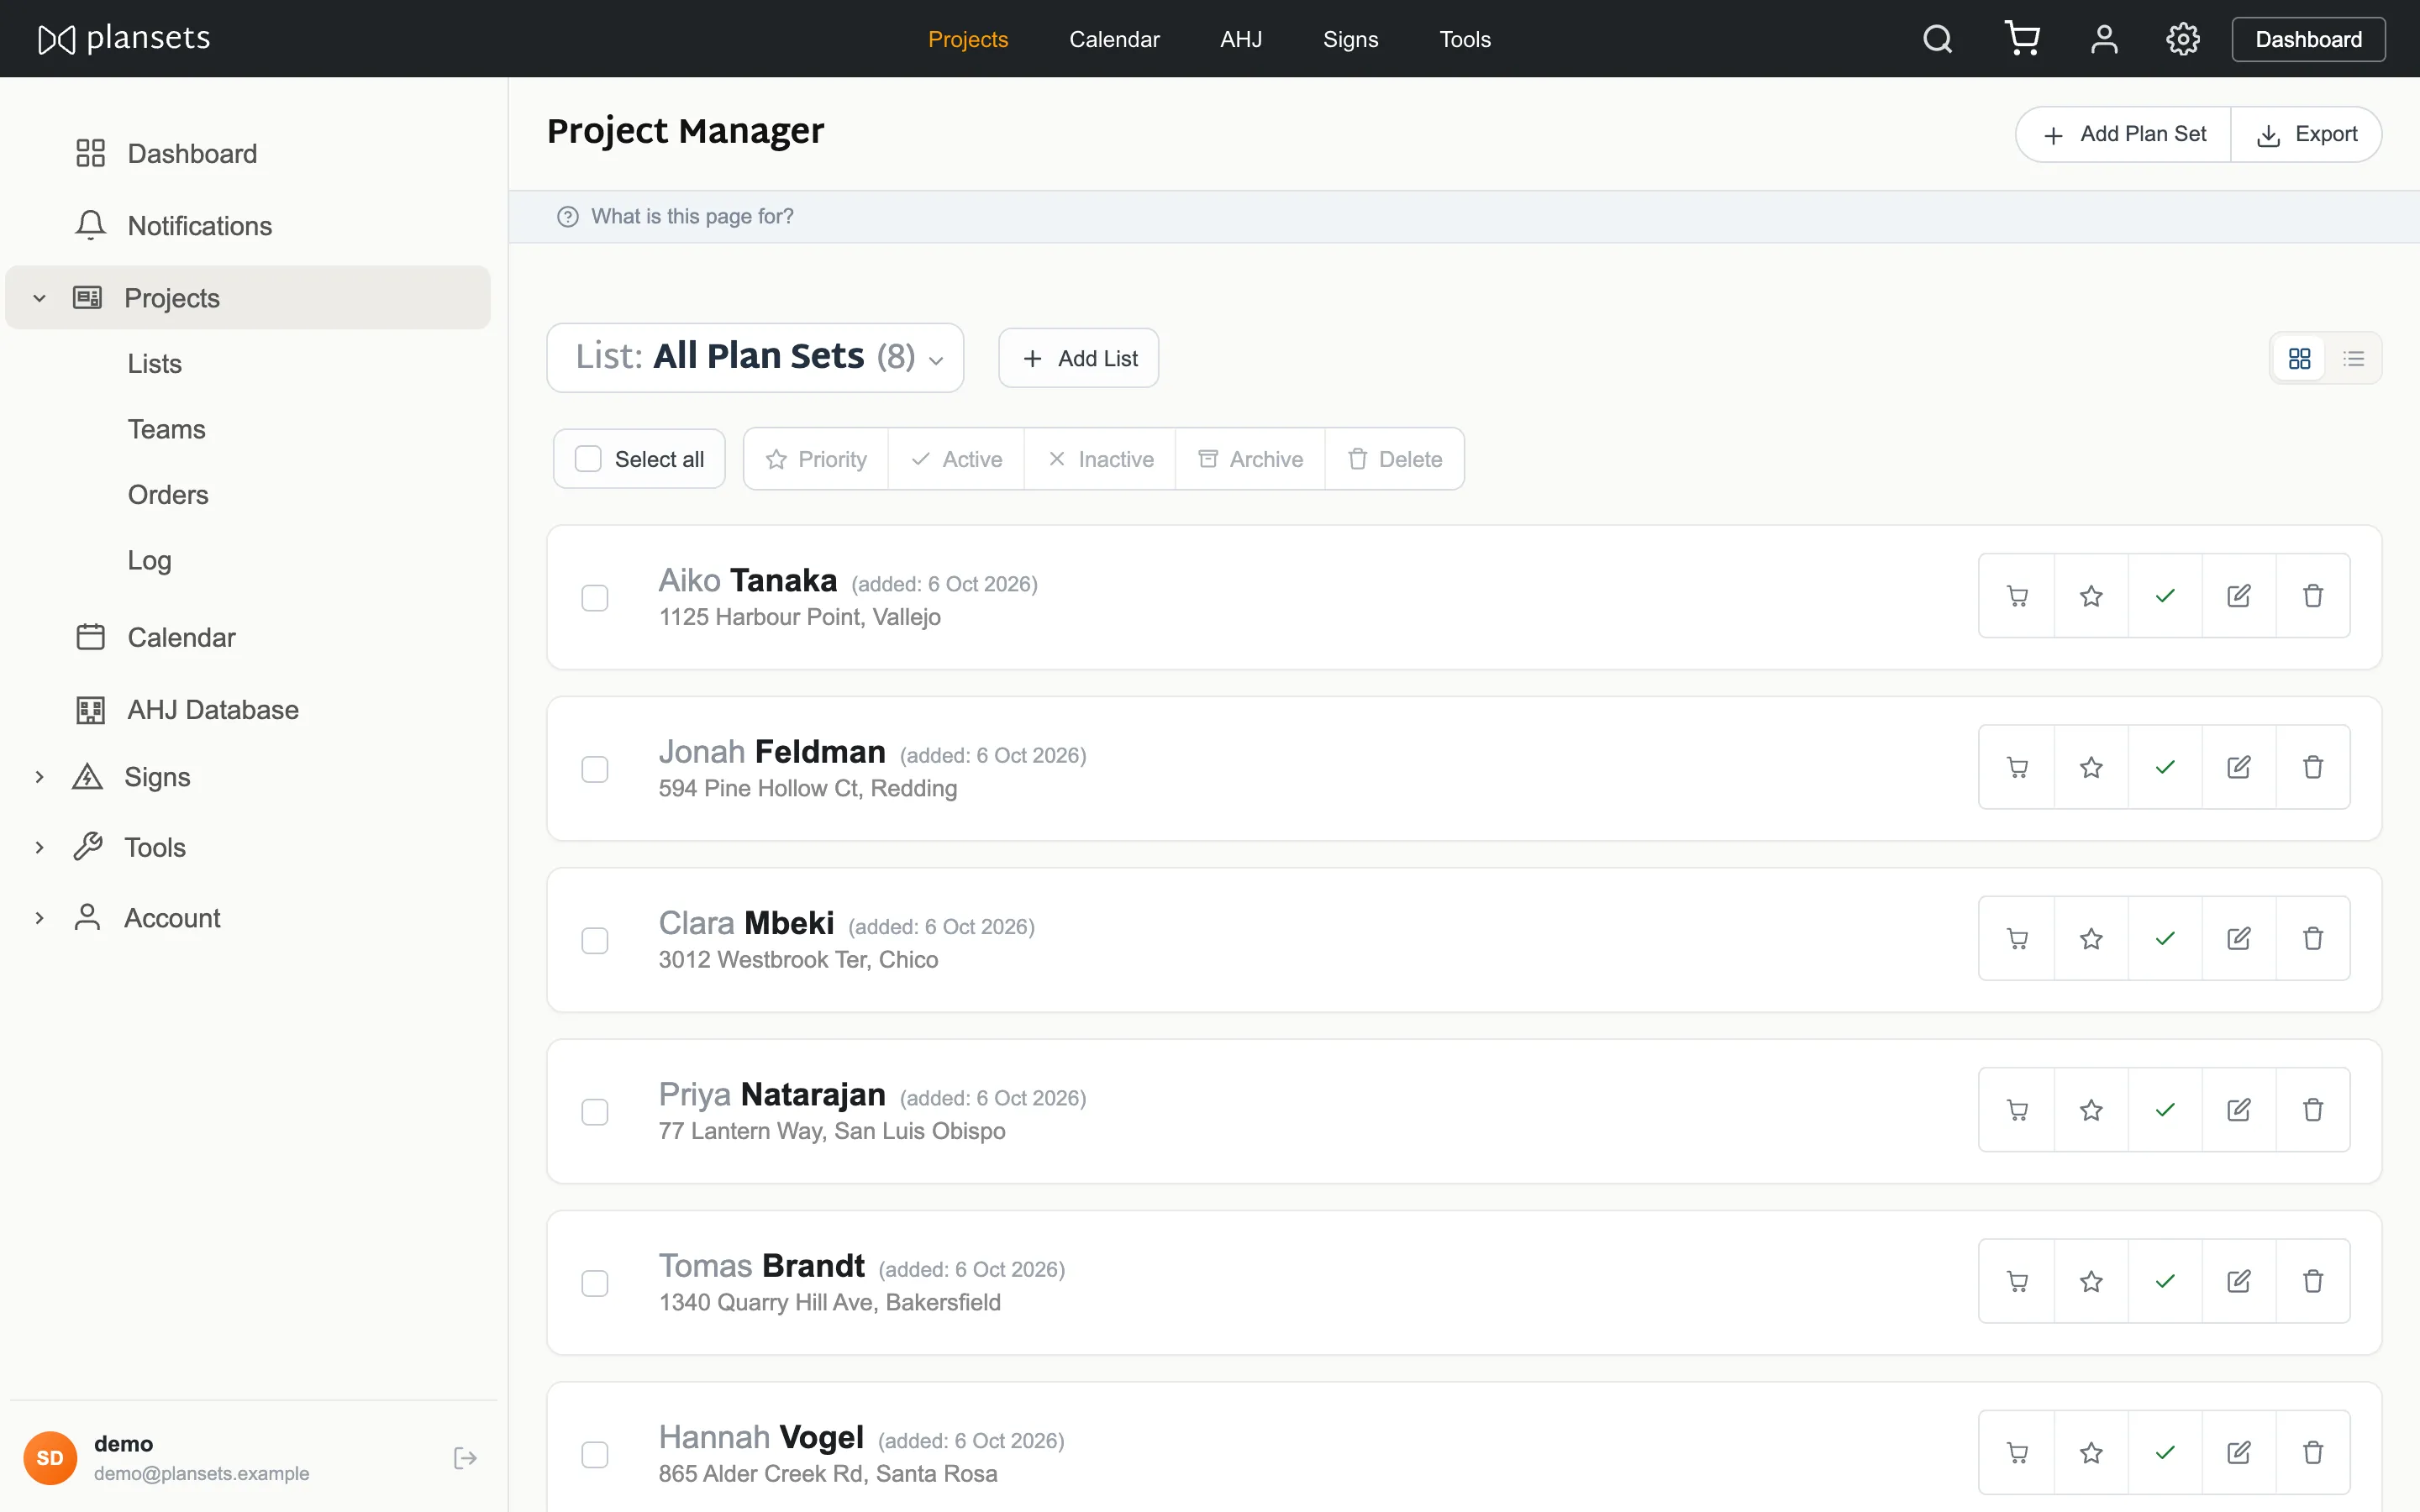Select Jonah Feldman checkbox
Image resolution: width=2420 pixels, height=1512 pixels.
tap(595, 769)
